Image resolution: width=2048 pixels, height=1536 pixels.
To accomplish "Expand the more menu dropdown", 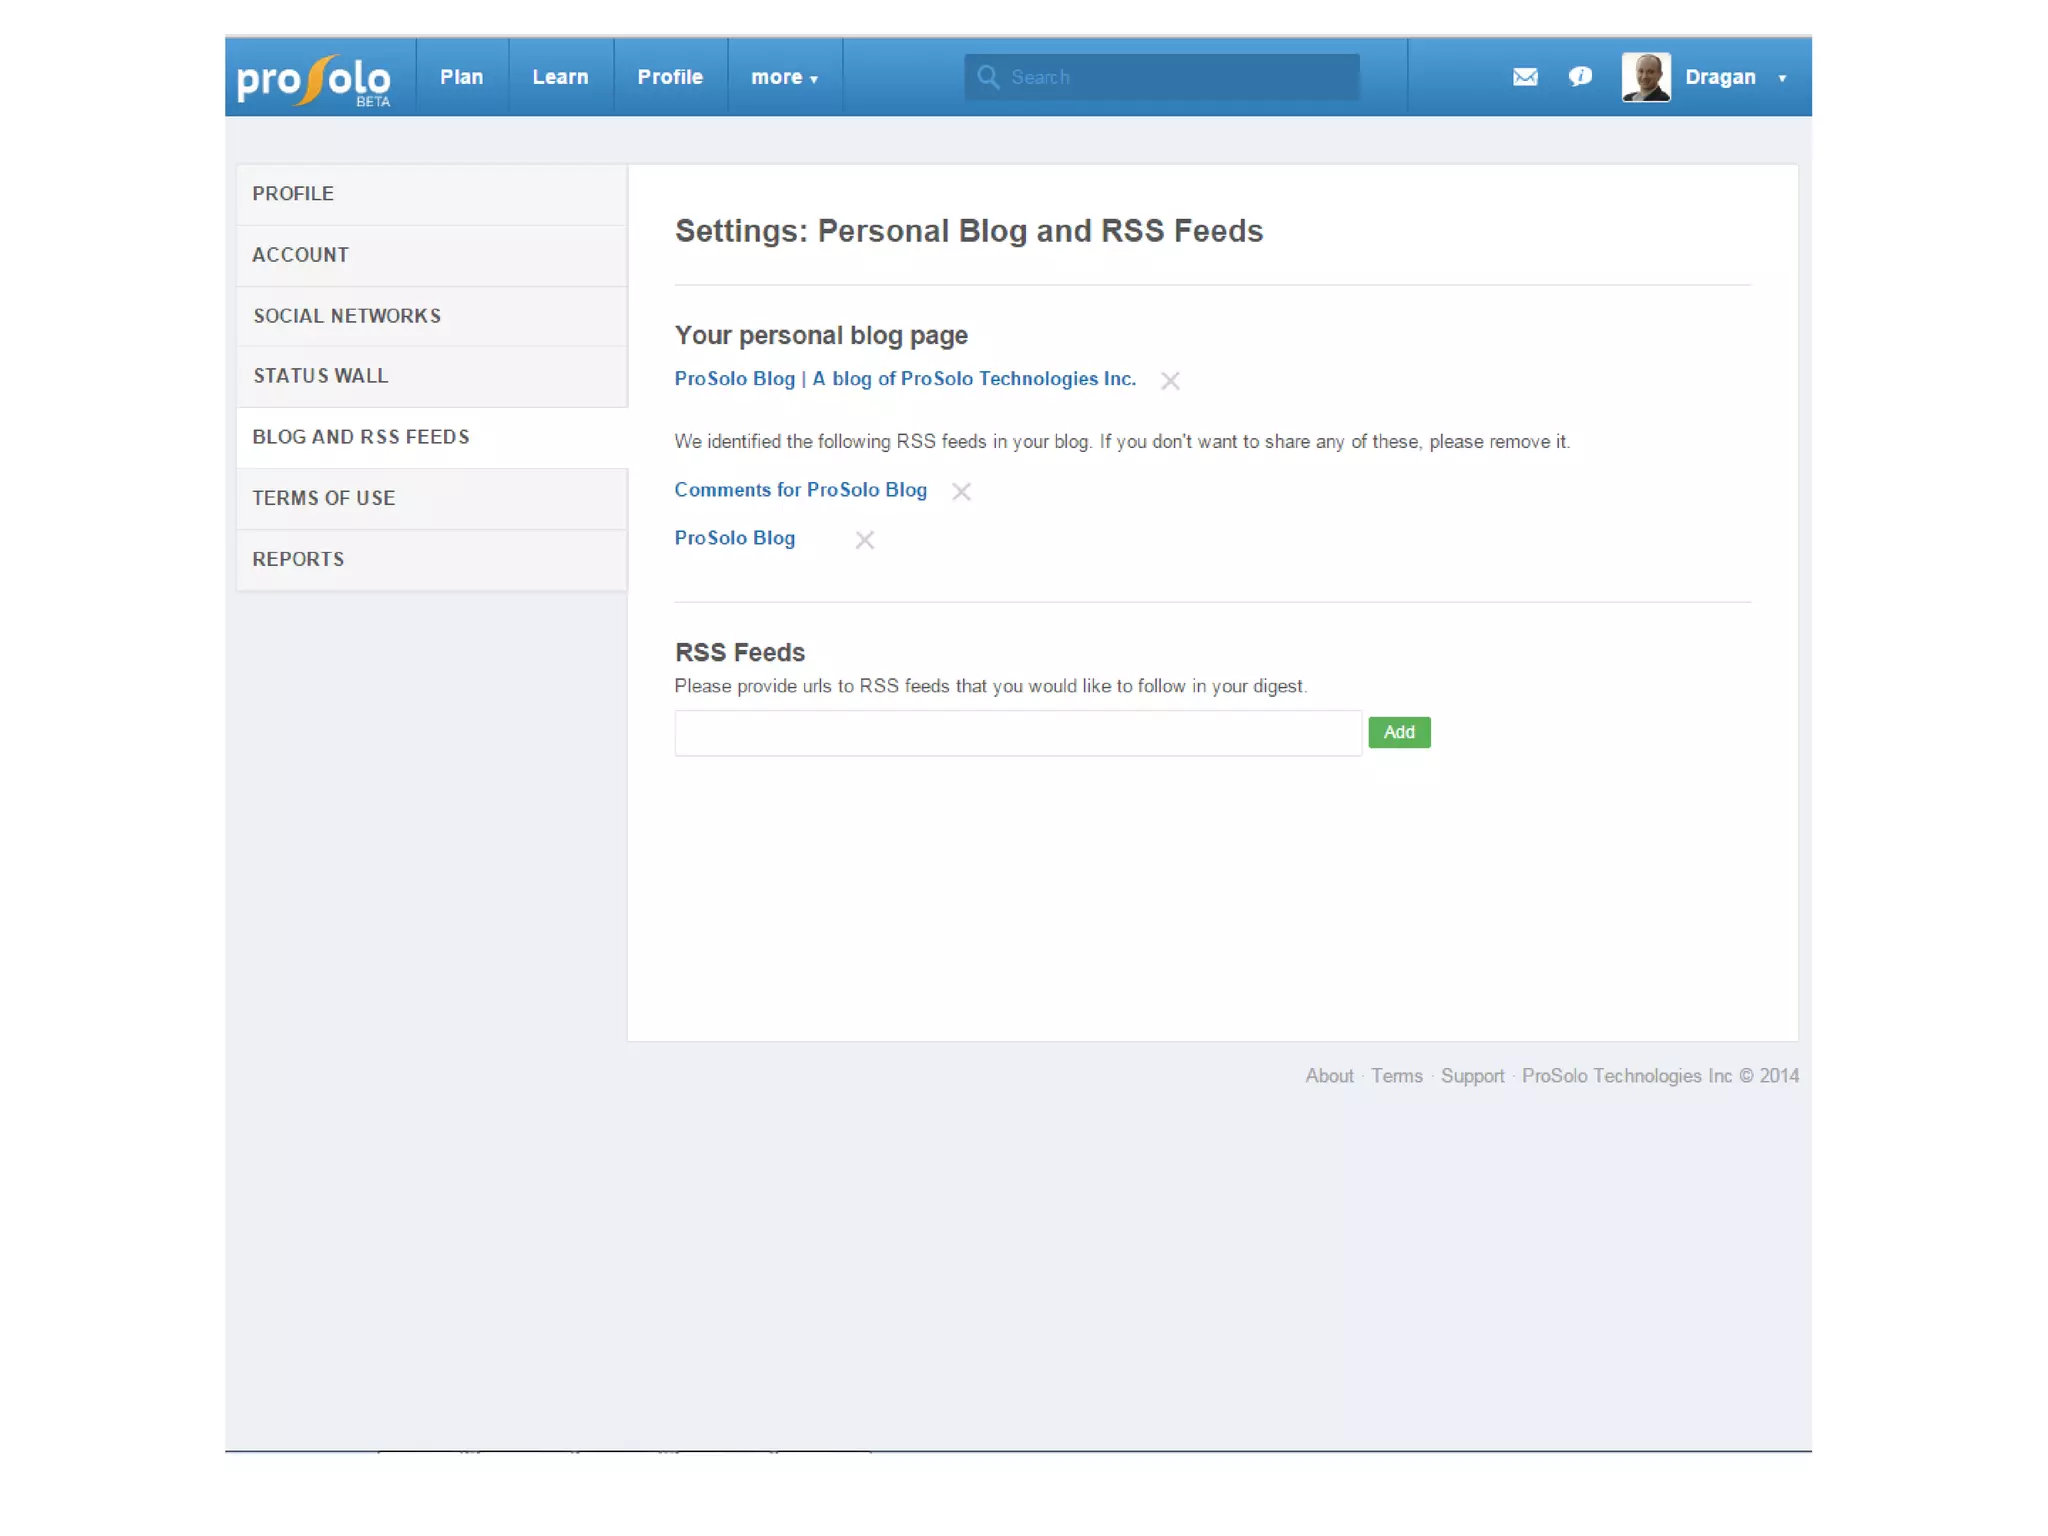I will (x=784, y=77).
